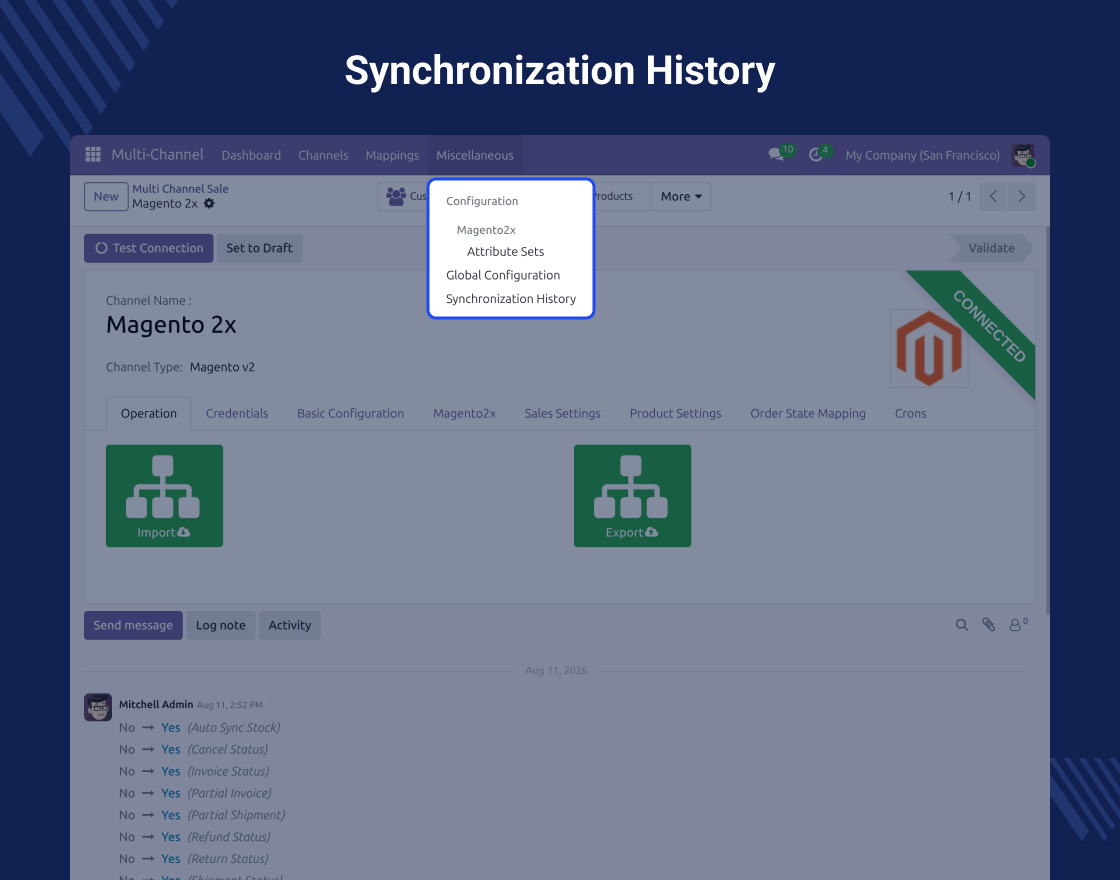Open the gear actions next to Magento 2x

click(x=209, y=204)
